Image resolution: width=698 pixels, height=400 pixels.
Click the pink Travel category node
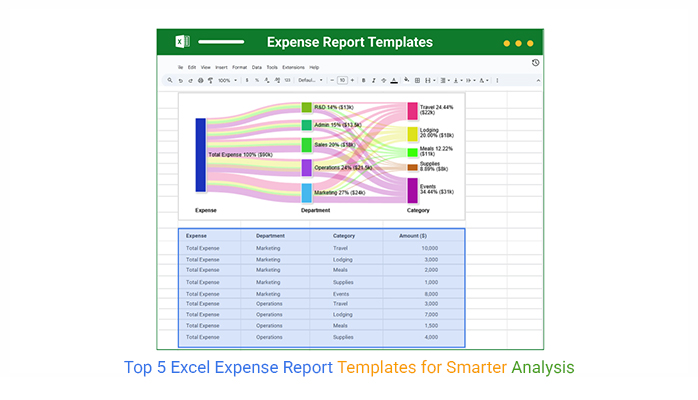coord(412,111)
